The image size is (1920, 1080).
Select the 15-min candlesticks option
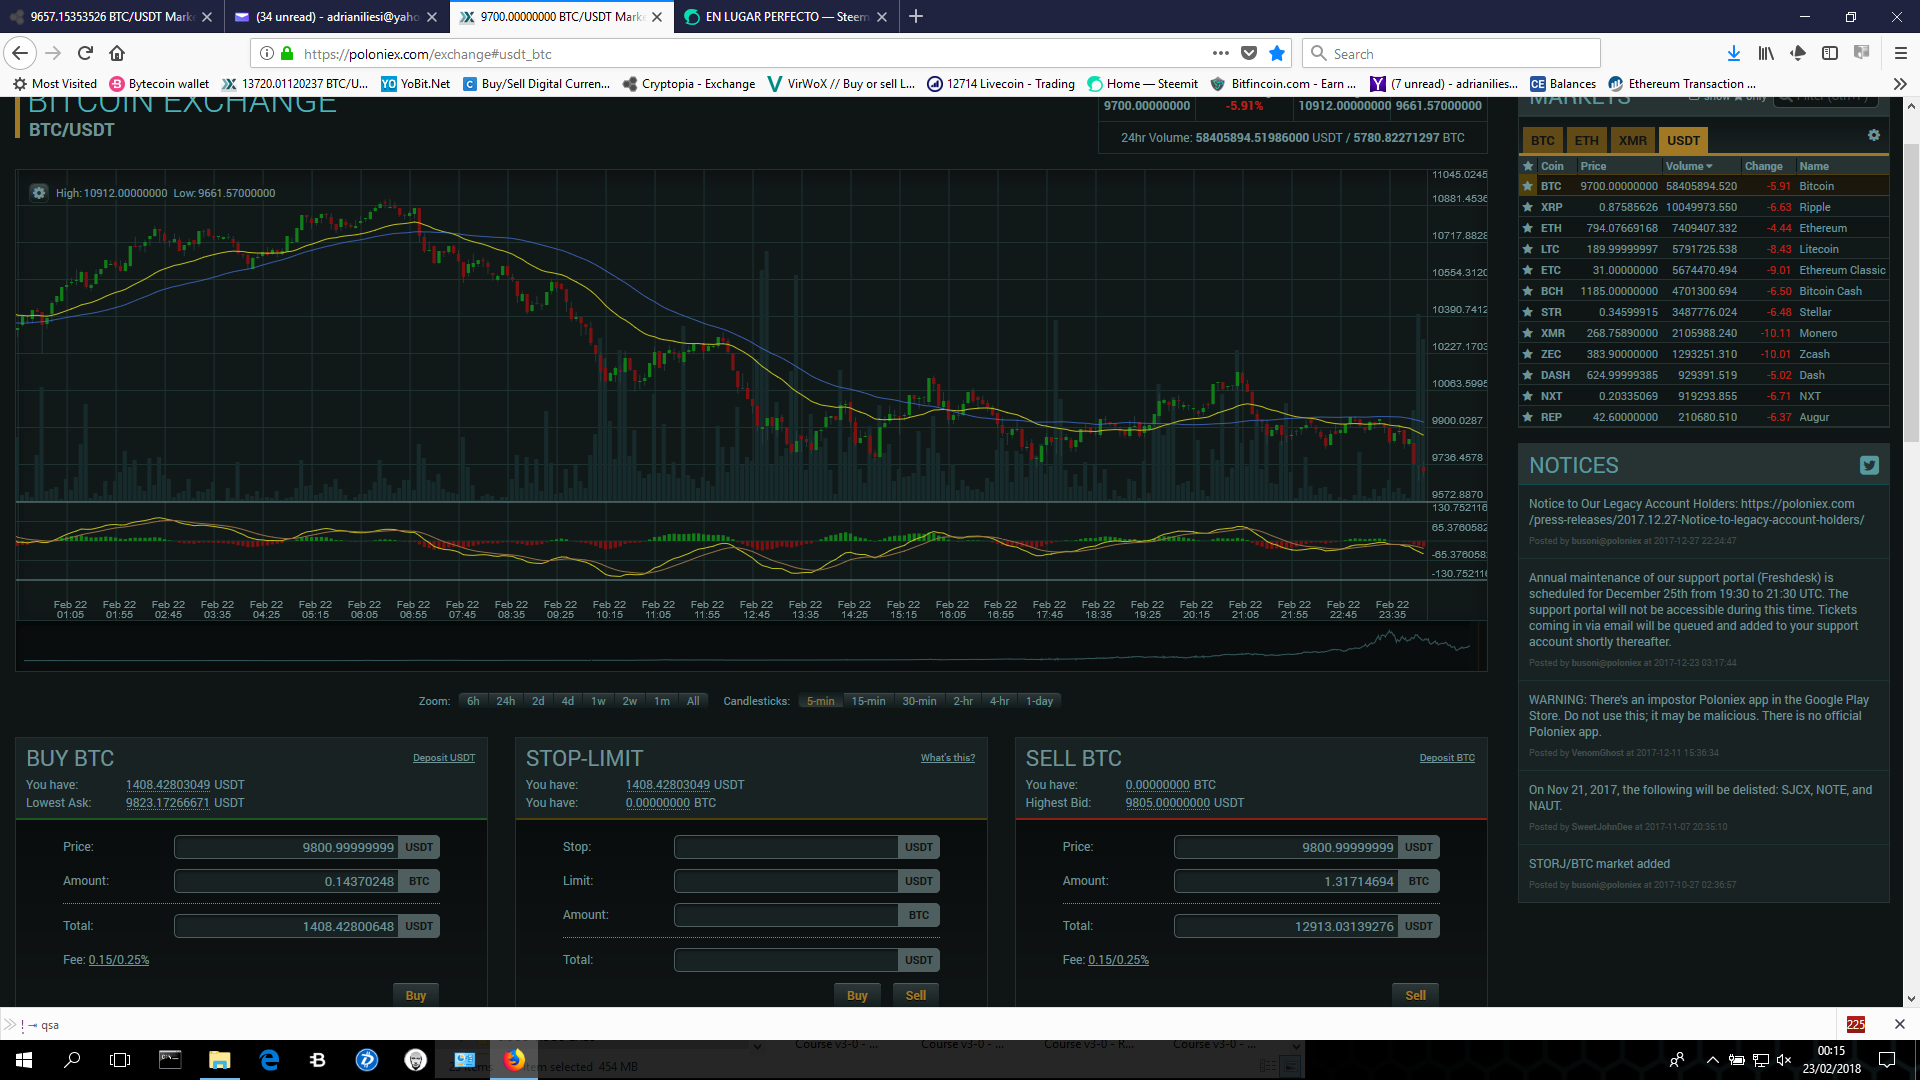[x=867, y=701]
